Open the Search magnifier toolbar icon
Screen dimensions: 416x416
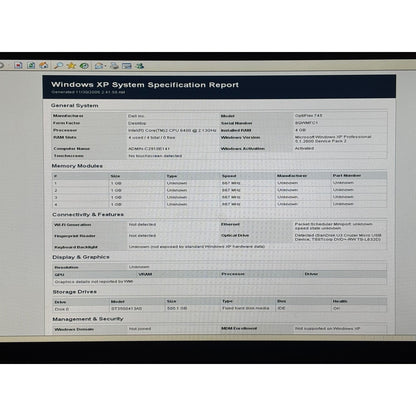59,66
